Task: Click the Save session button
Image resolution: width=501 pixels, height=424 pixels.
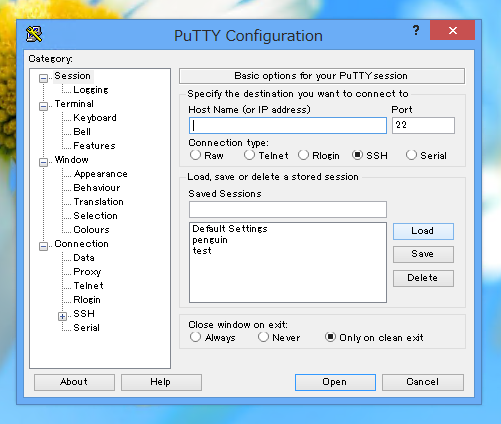Action: coord(423,254)
